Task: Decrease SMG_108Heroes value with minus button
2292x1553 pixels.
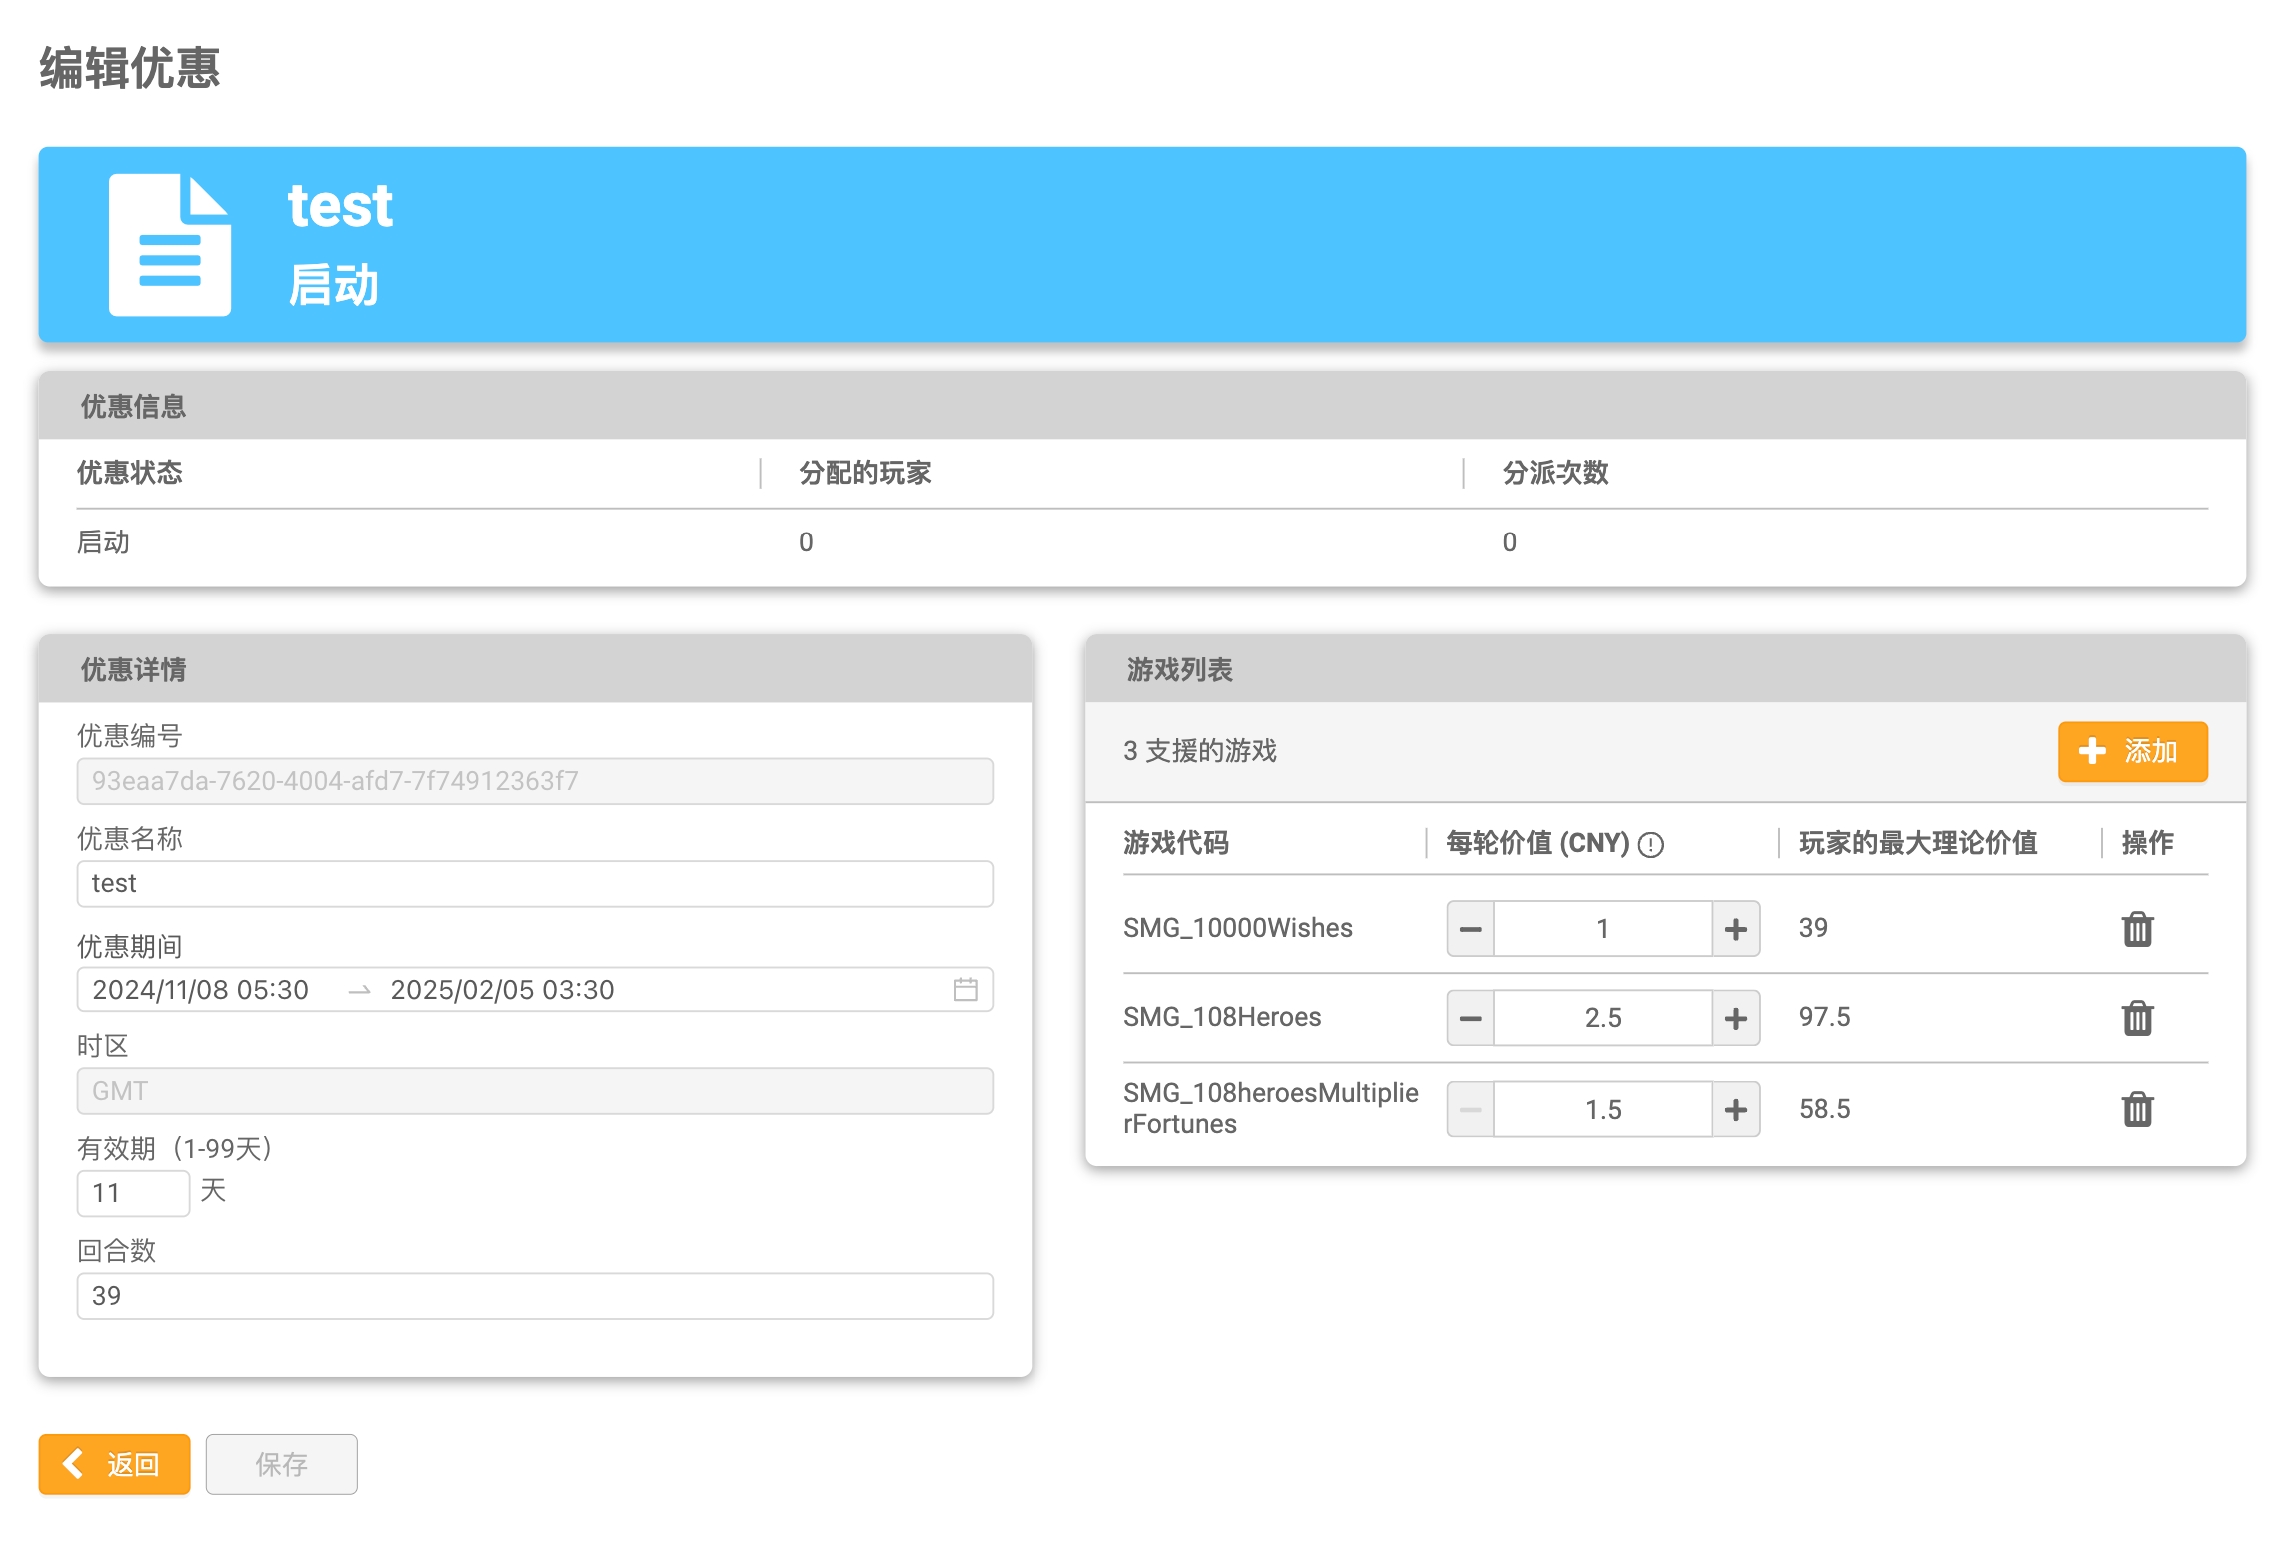Action: point(1470,1018)
